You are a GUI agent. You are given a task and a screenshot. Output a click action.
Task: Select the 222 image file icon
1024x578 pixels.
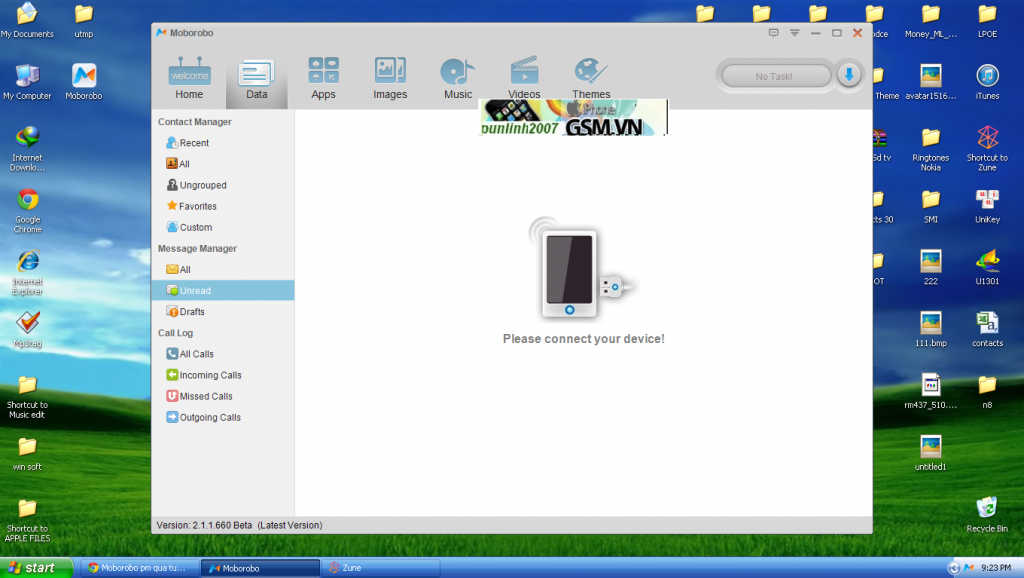click(x=931, y=268)
